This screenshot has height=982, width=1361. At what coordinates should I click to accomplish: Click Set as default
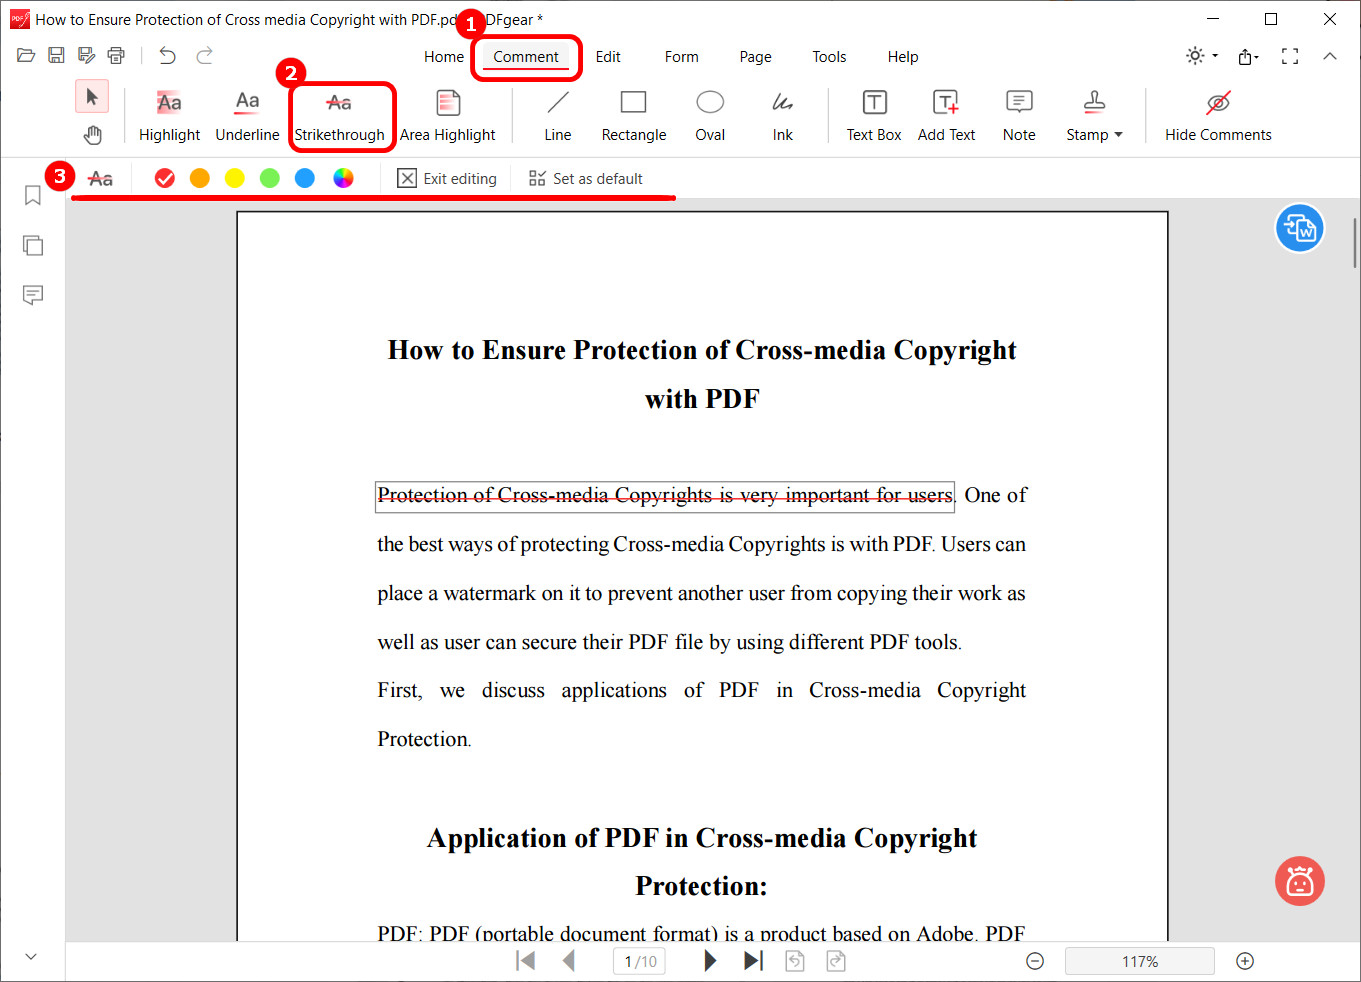586,178
